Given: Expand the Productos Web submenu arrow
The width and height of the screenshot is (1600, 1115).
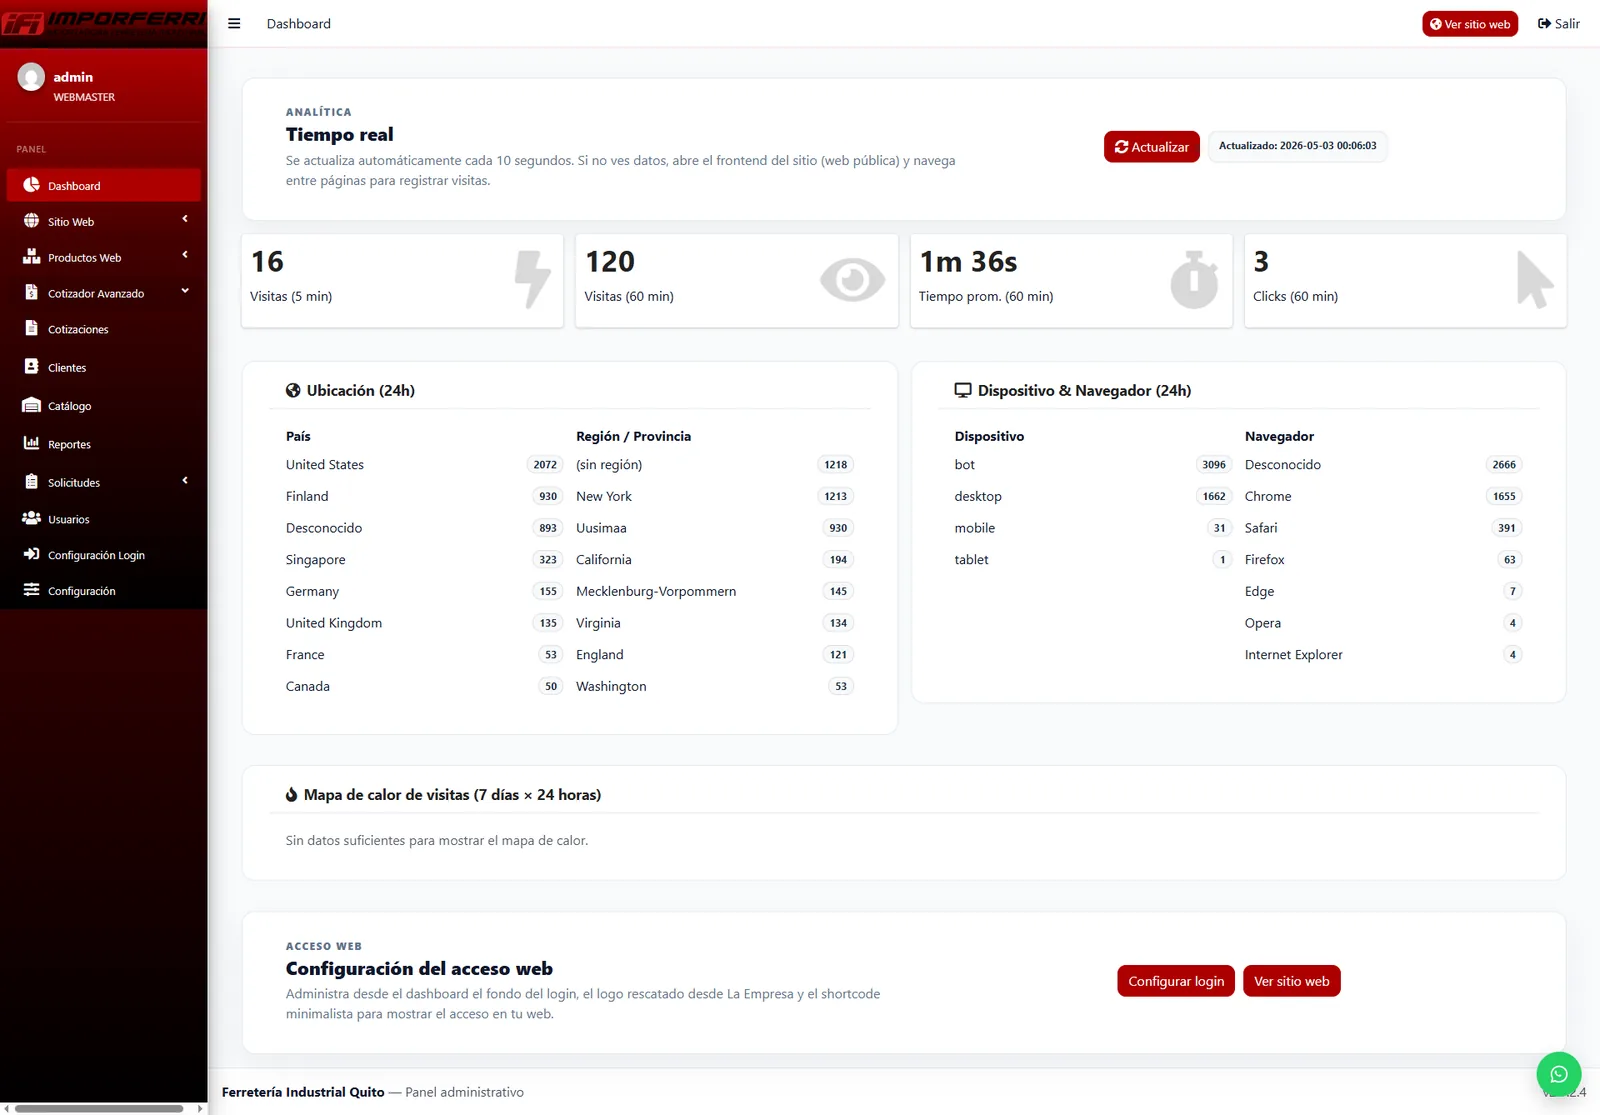Looking at the screenshot, I should tap(185, 255).
